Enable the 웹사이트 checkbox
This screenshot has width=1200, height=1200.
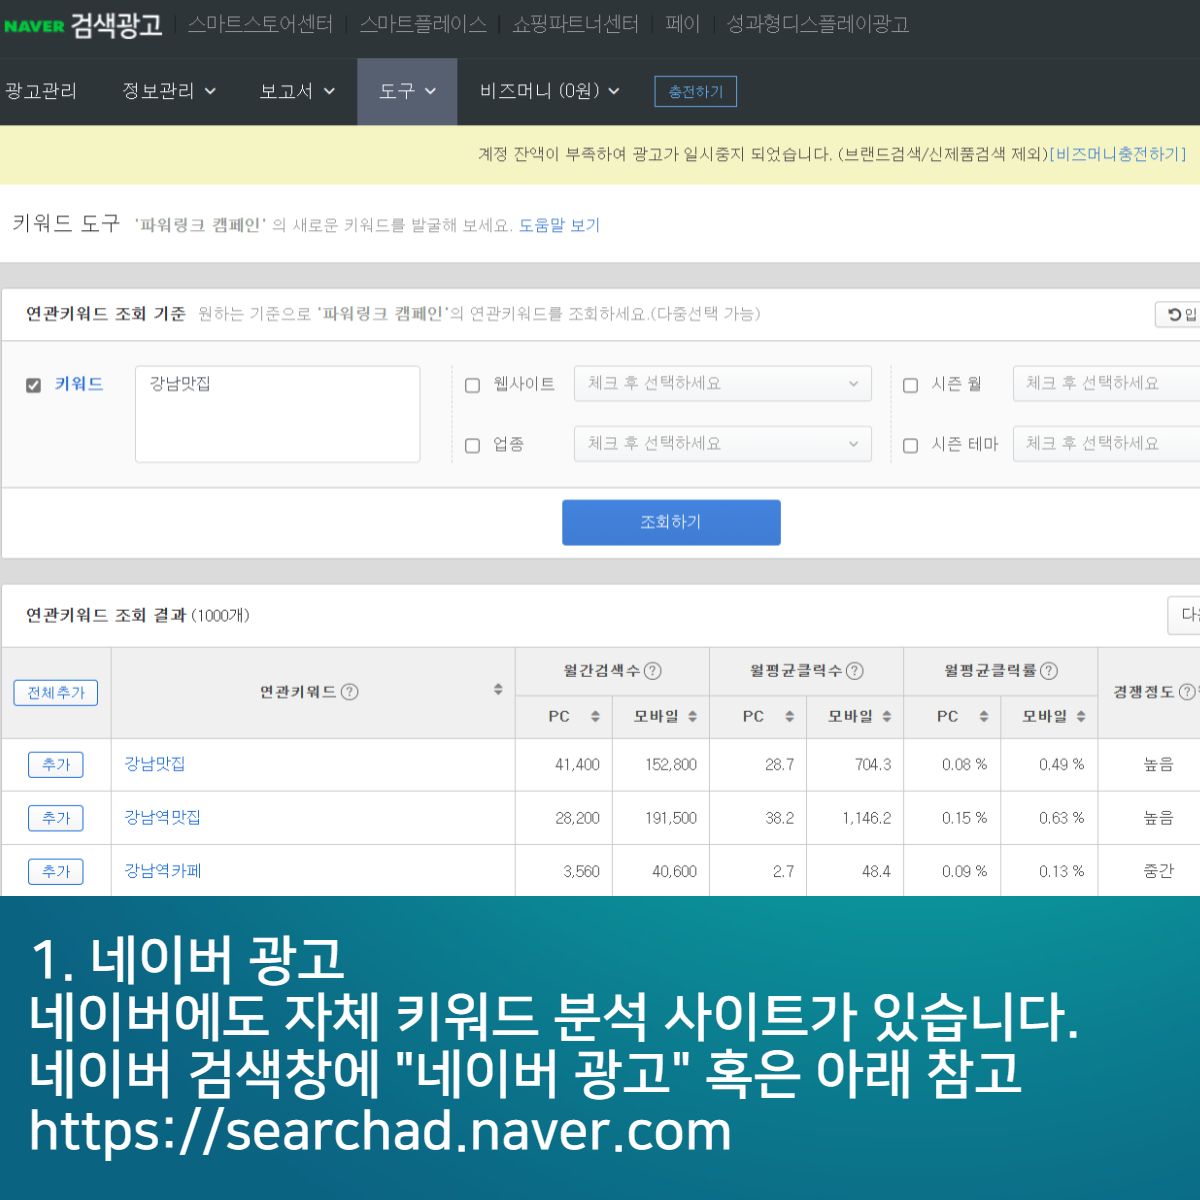[x=473, y=385]
